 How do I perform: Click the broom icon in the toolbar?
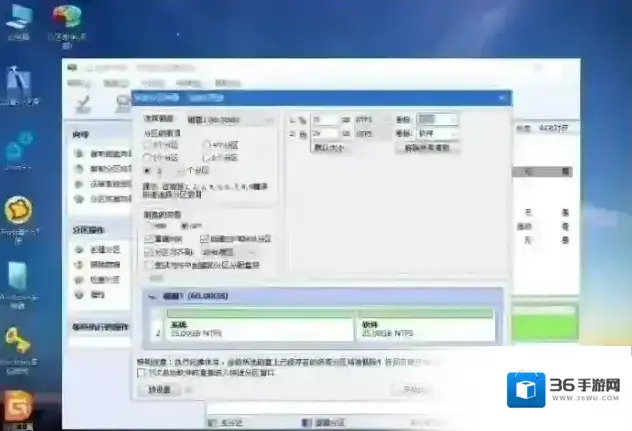85,101
